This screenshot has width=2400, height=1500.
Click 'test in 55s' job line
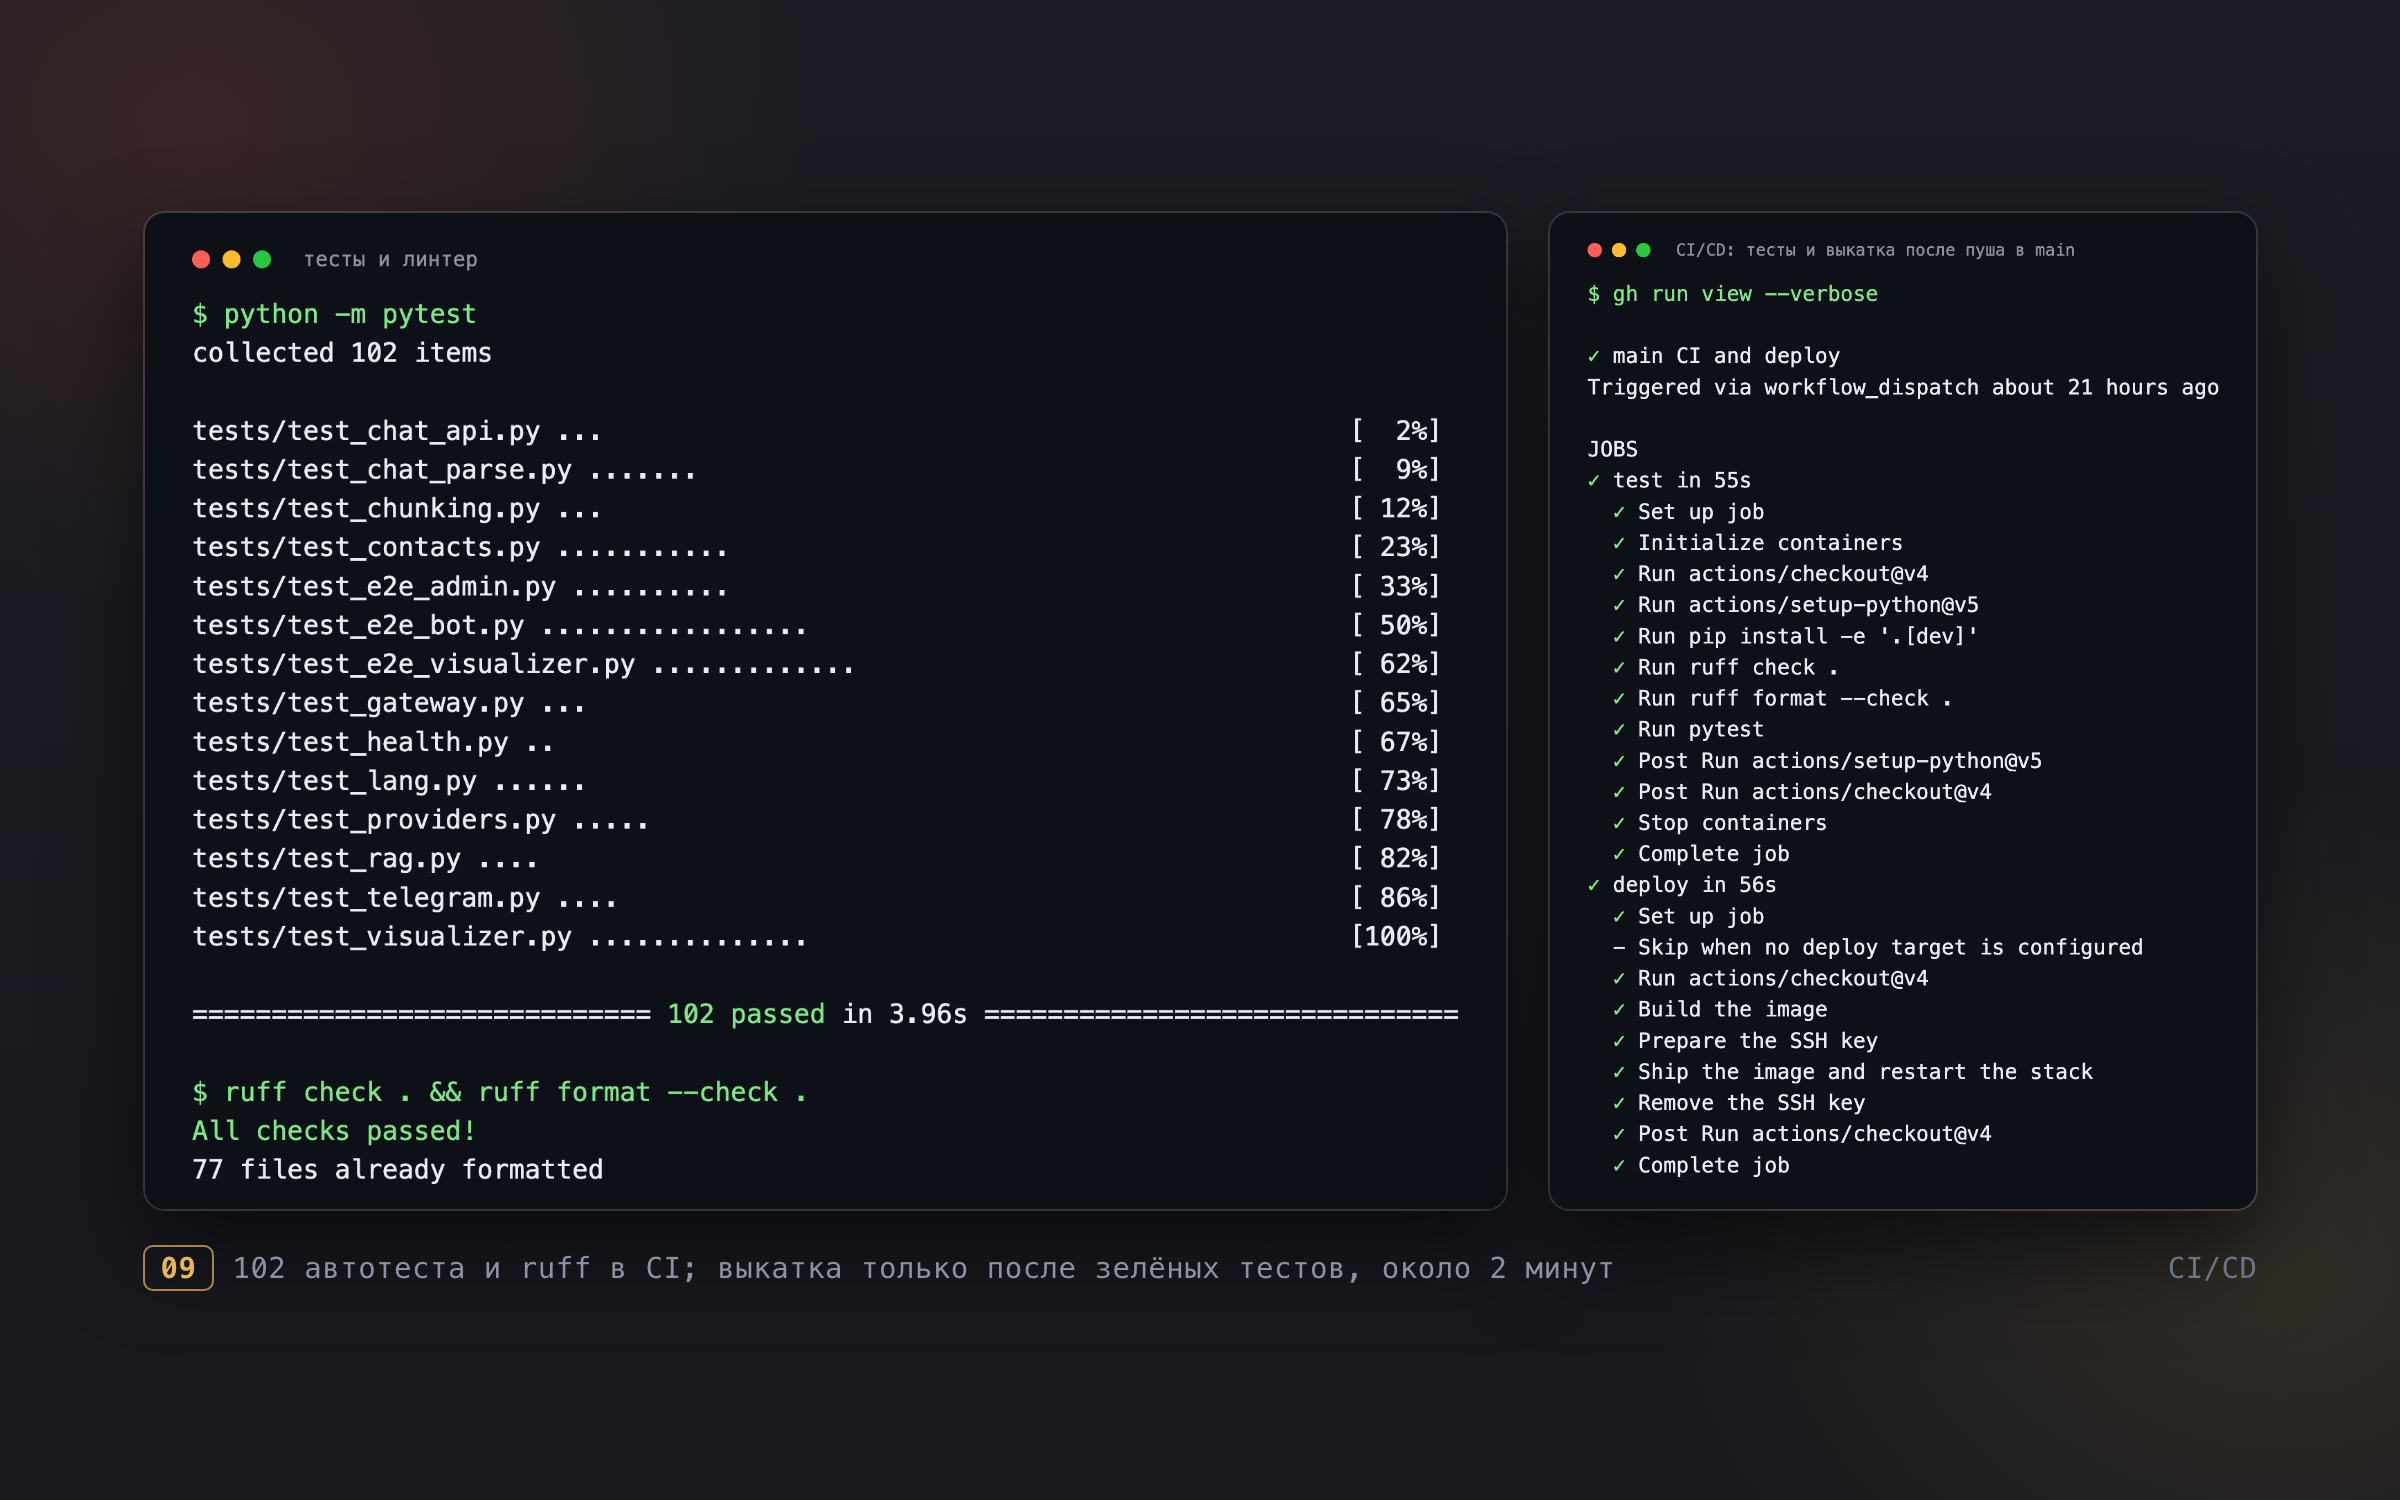tap(1669, 481)
